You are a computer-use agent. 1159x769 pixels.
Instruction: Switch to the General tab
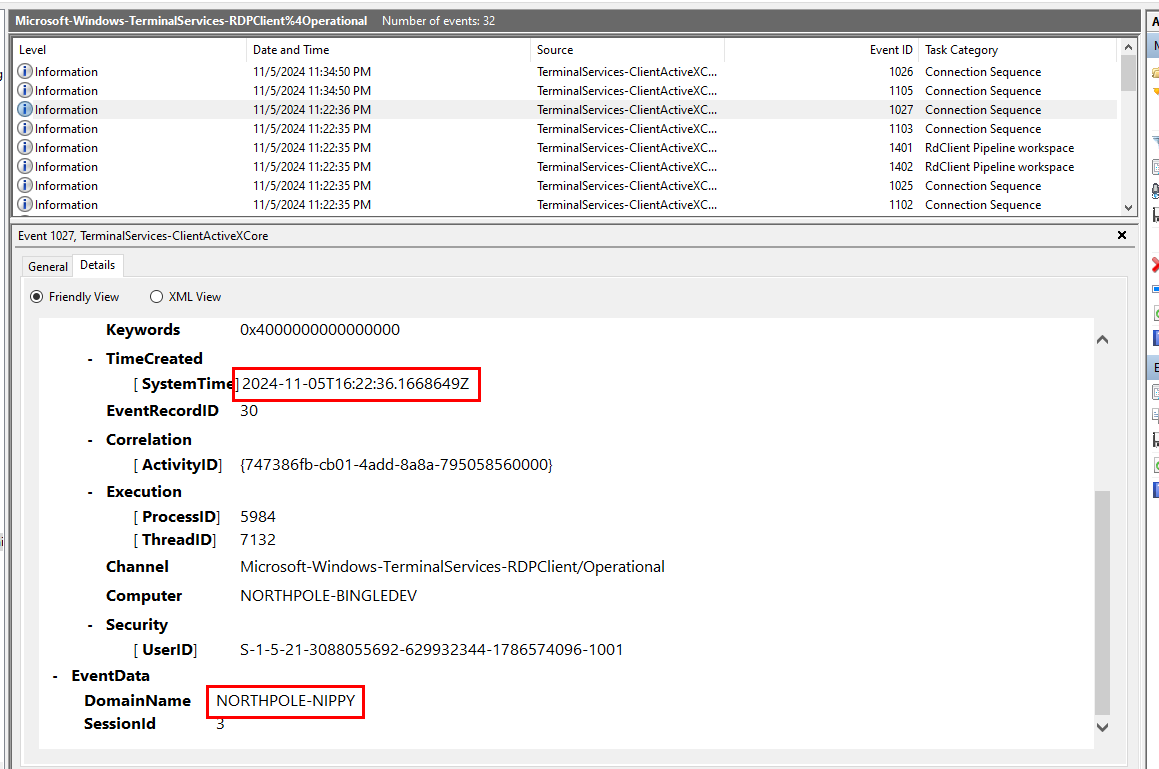point(48,266)
